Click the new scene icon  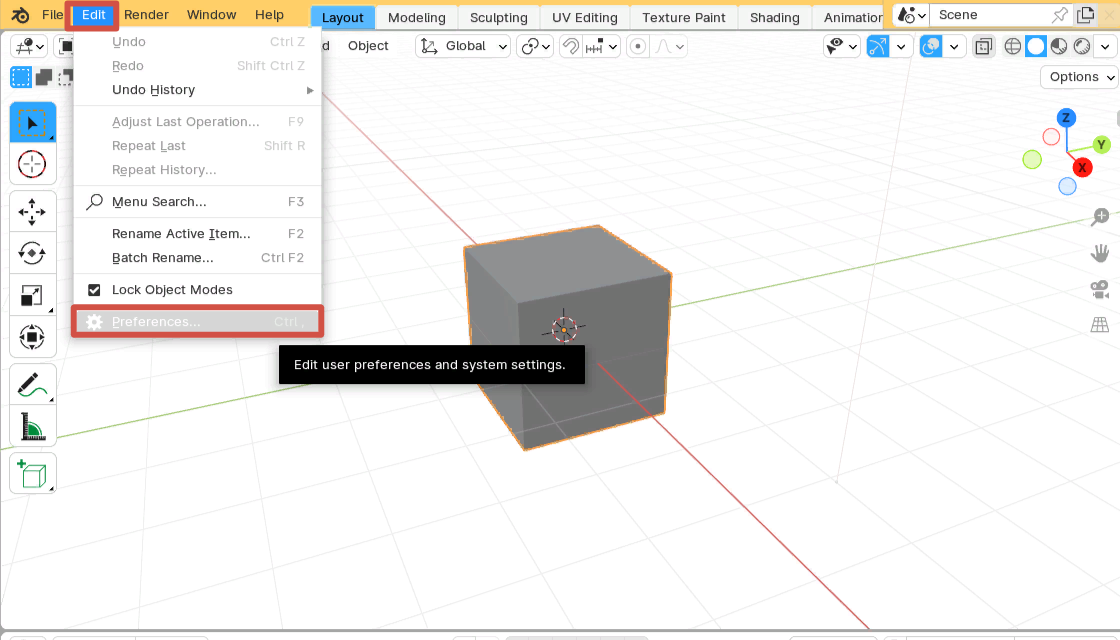click(x=1086, y=15)
